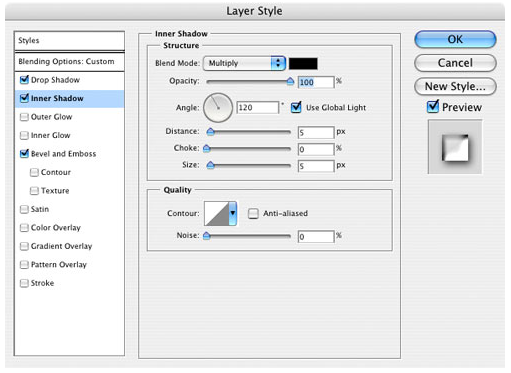Select the Inner Glow label
This screenshot has height=373, width=511.
coord(50,135)
